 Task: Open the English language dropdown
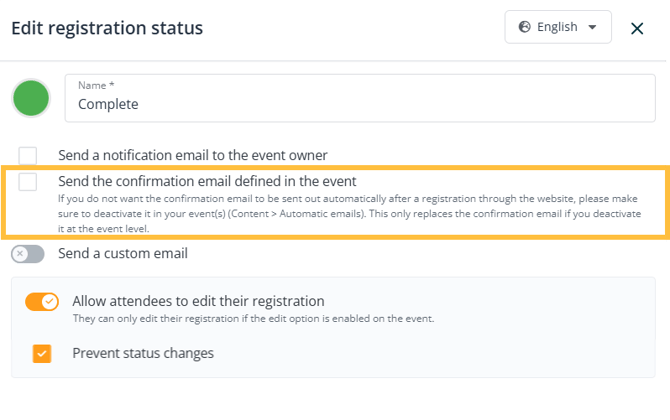point(558,28)
